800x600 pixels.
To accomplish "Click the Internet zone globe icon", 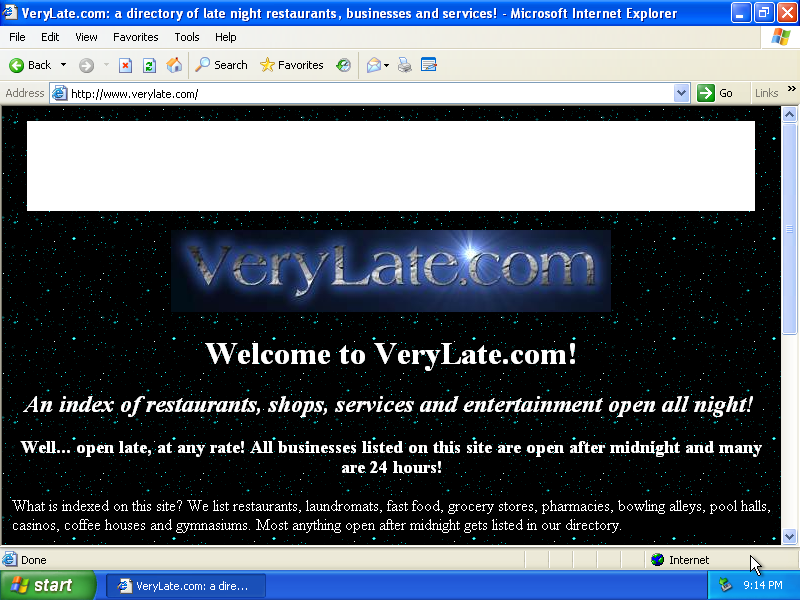I will click(x=658, y=560).
